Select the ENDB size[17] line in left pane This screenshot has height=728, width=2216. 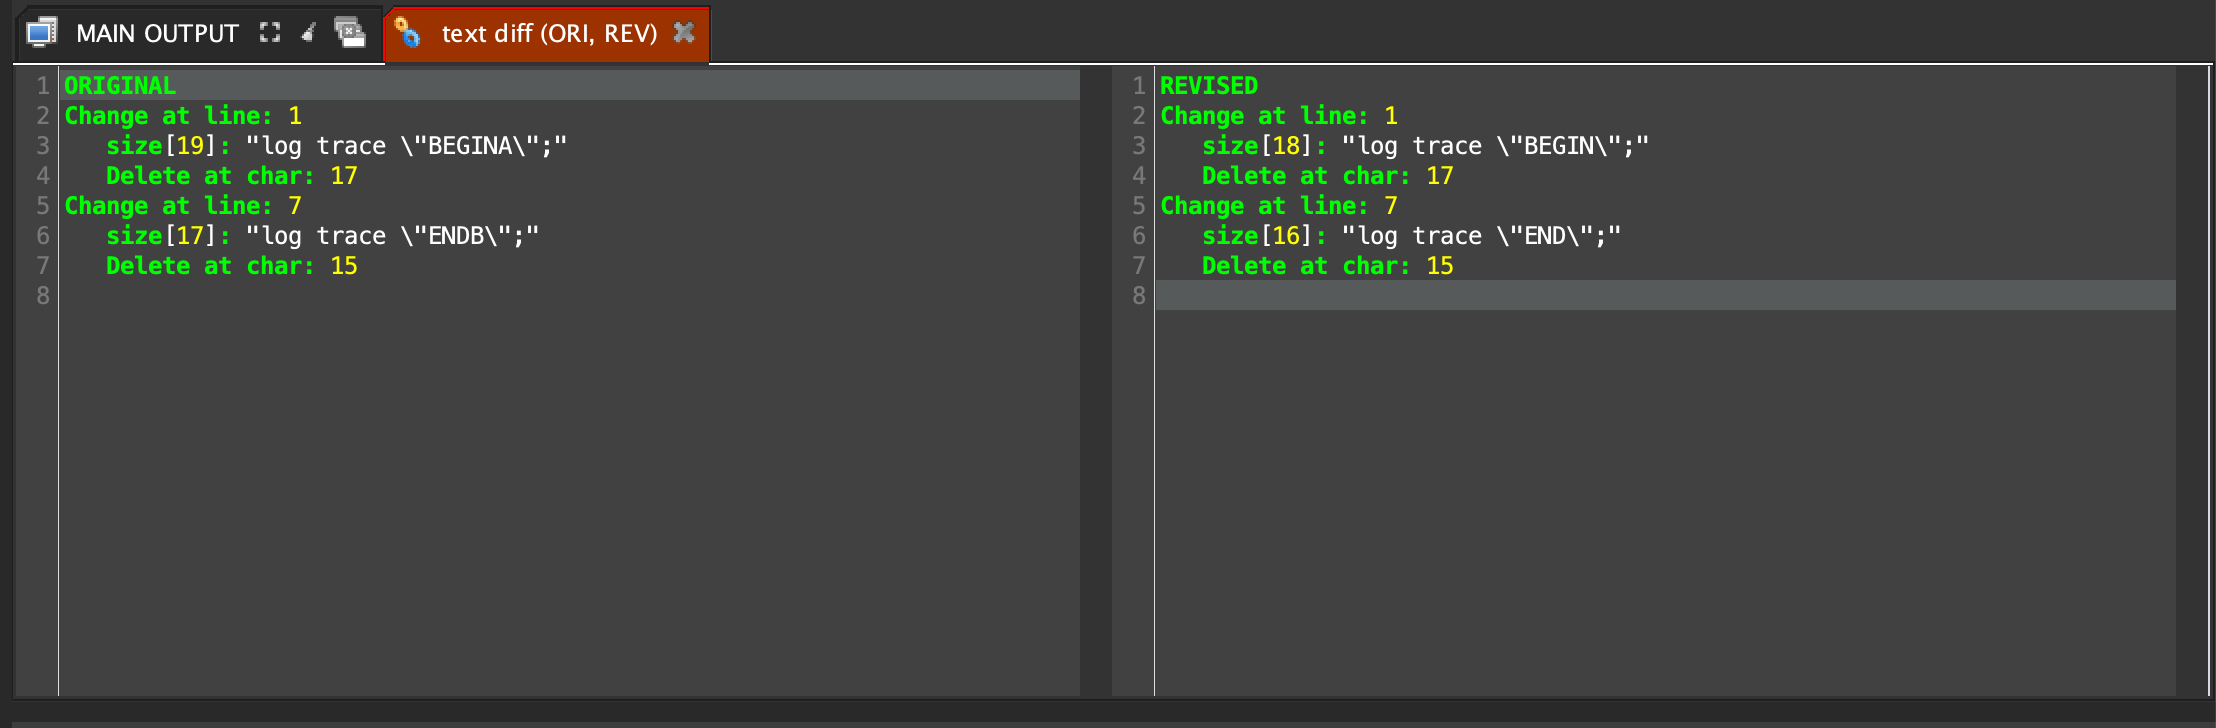tap(322, 236)
